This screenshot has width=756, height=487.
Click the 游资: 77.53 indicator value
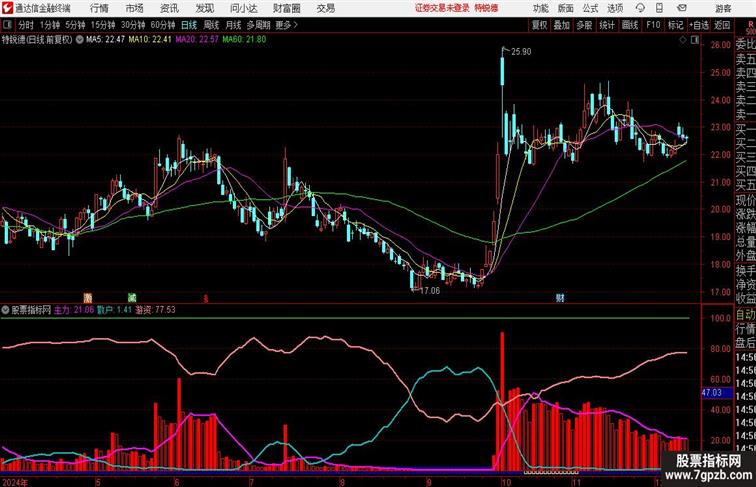click(x=155, y=310)
